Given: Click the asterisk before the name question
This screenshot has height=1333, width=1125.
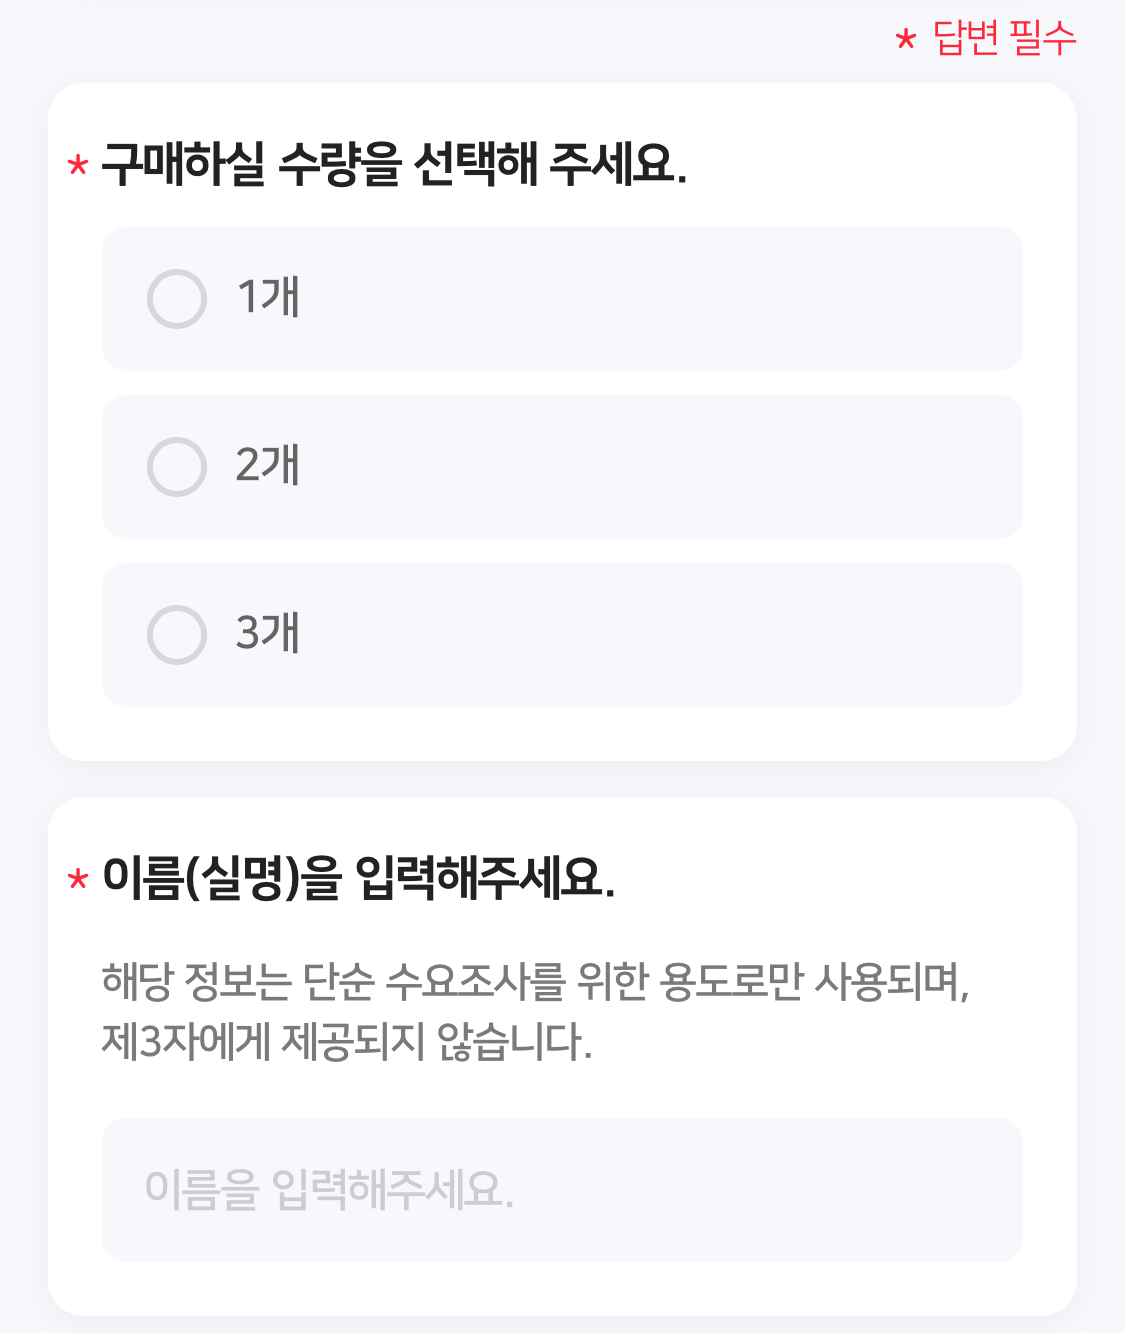Looking at the screenshot, I should pyautogui.click(x=78, y=881).
